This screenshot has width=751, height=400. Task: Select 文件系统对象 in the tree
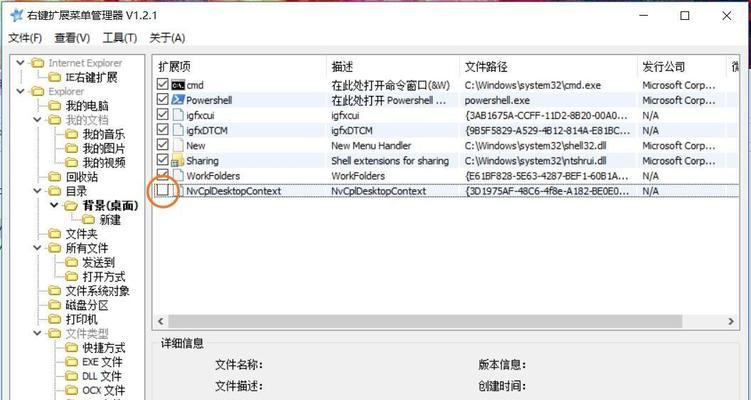pyautogui.click(x=98, y=291)
